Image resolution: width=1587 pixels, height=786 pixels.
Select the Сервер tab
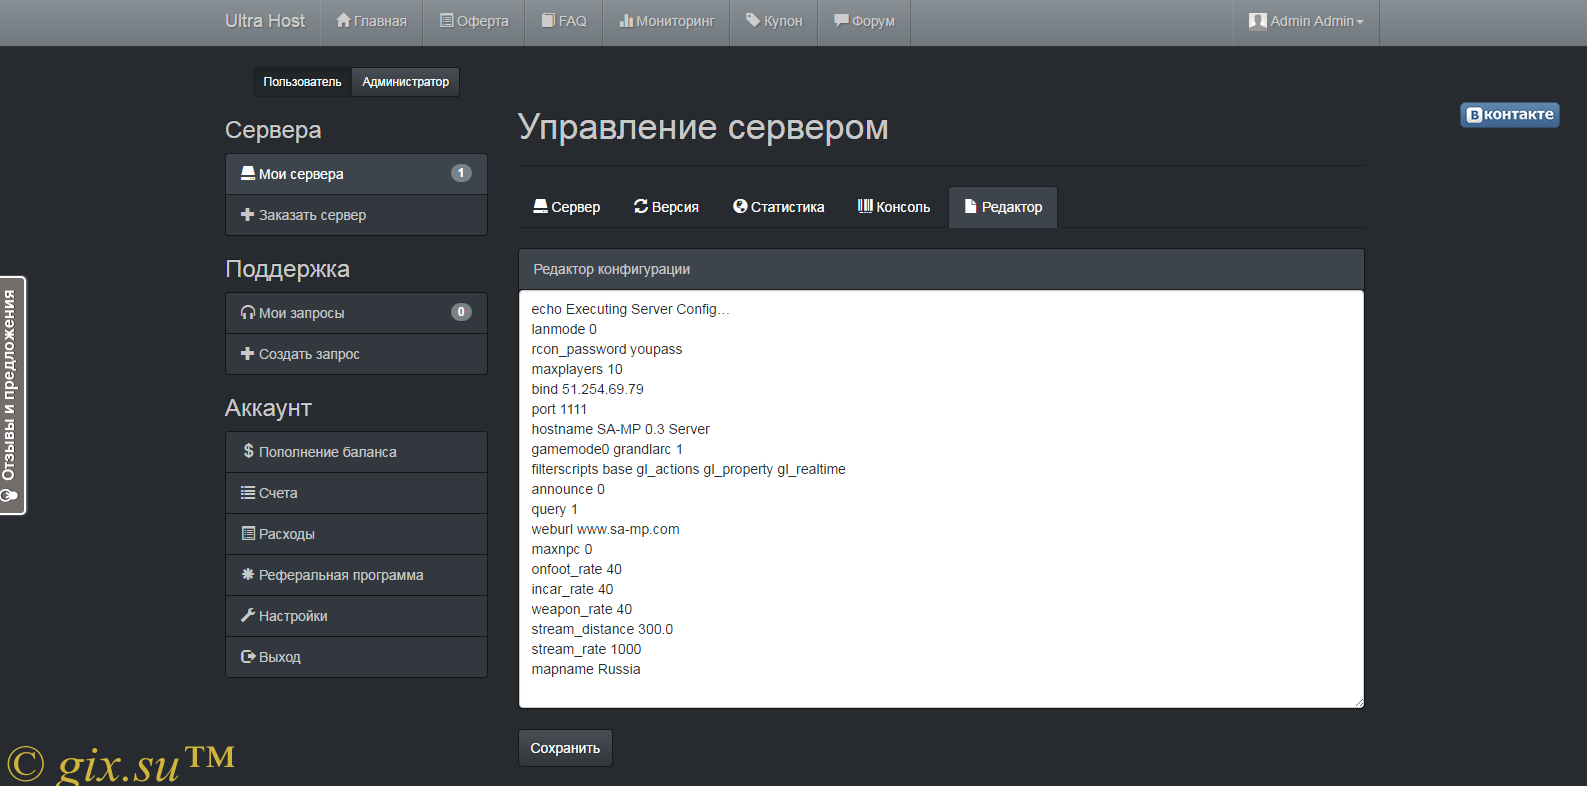click(566, 207)
